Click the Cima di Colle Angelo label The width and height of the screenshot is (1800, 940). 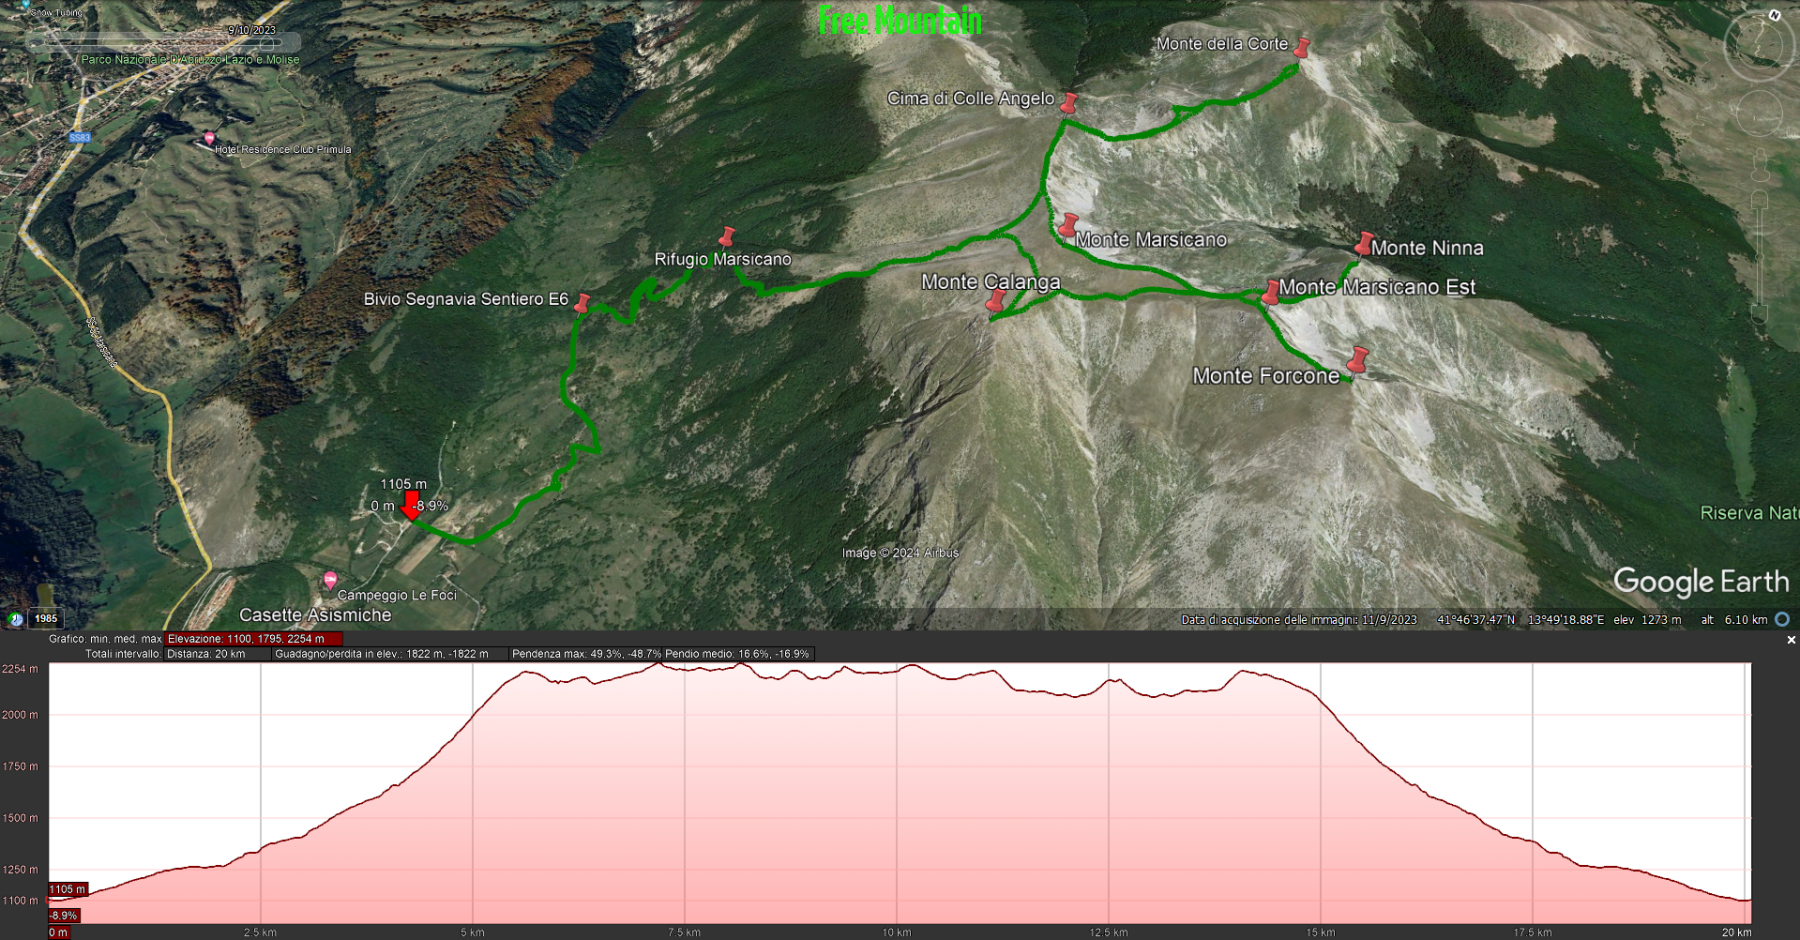coord(971,98)
